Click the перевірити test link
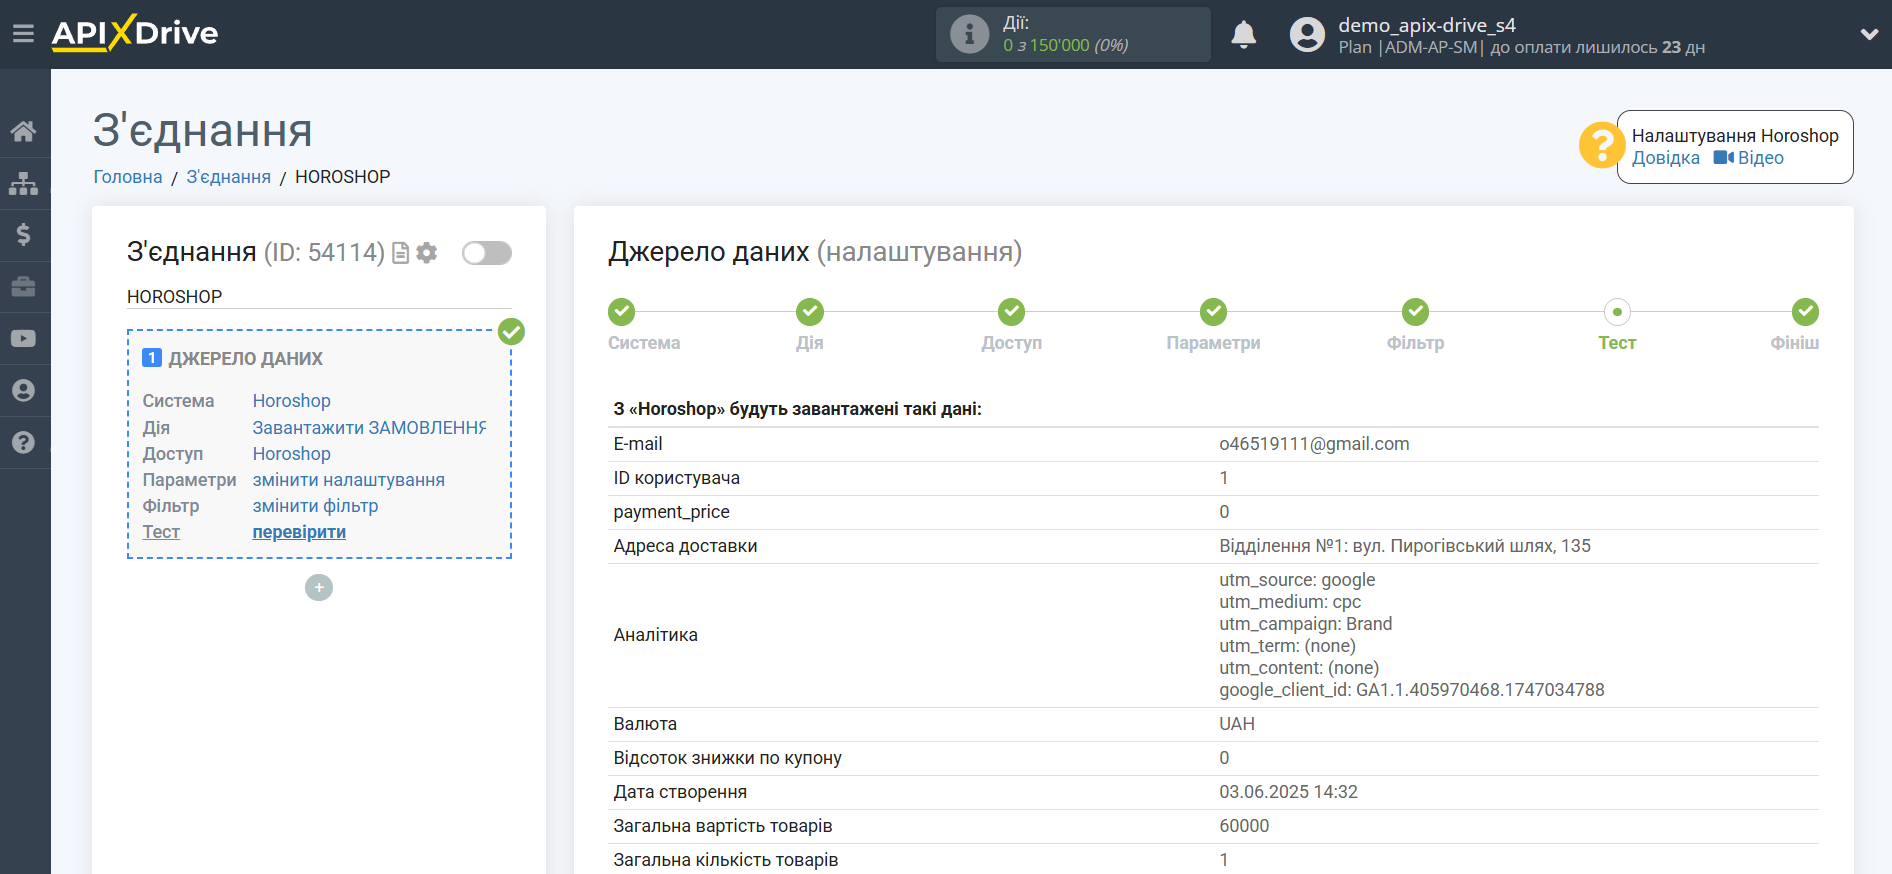Viewport: 1892px width, 874px height. click(x=299, y=532)
